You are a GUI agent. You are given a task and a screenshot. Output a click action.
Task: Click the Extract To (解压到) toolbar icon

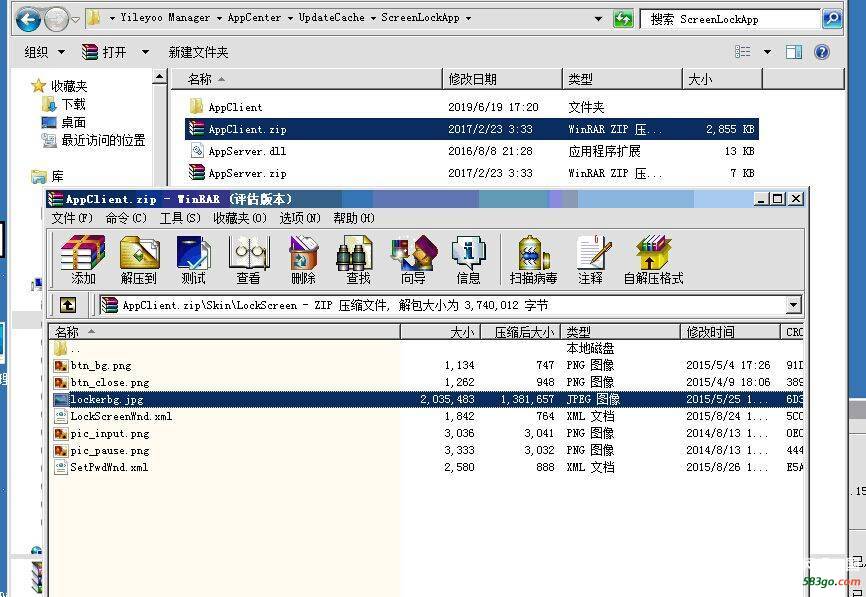139,259
